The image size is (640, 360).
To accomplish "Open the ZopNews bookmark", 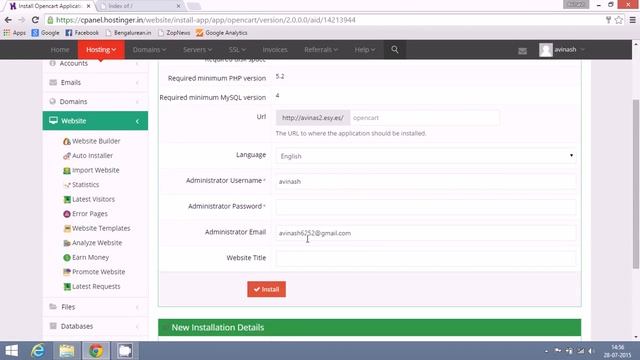I will coord(174,33).
